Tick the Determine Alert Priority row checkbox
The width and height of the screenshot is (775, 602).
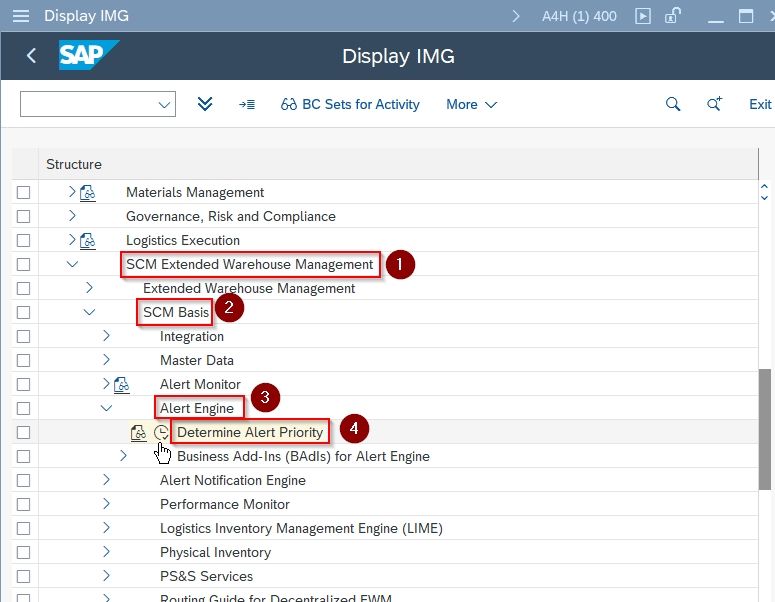[23, 432]
